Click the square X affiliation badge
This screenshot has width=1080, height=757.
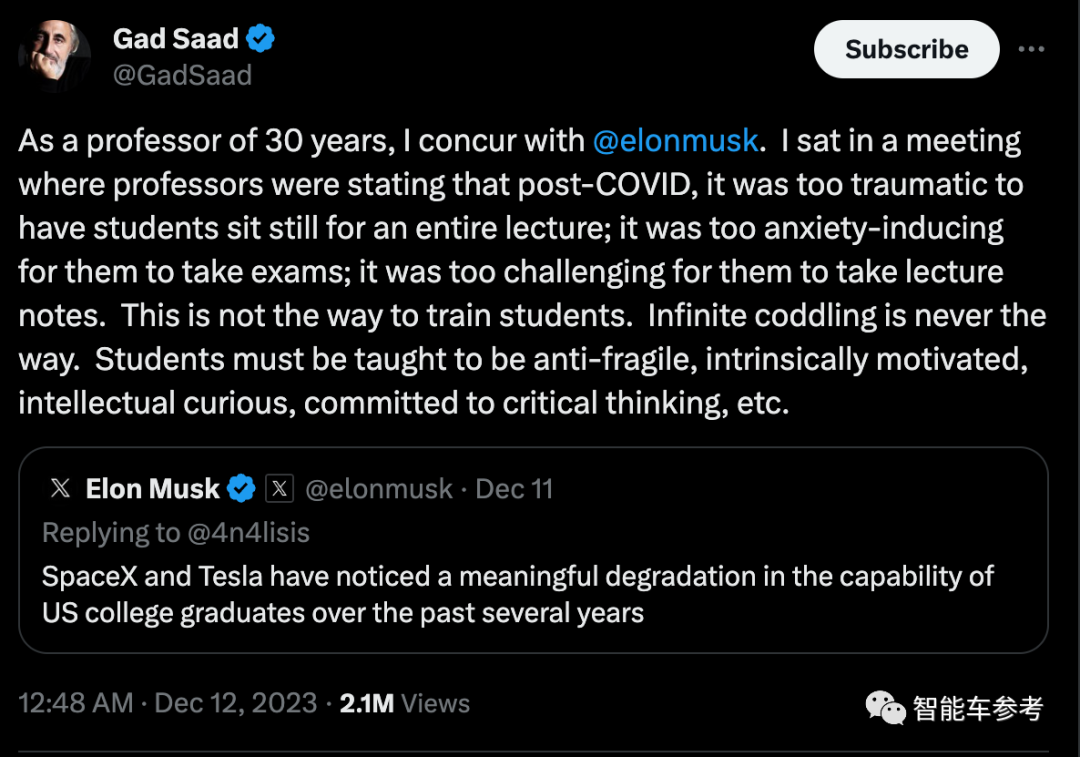pos(280,488)
